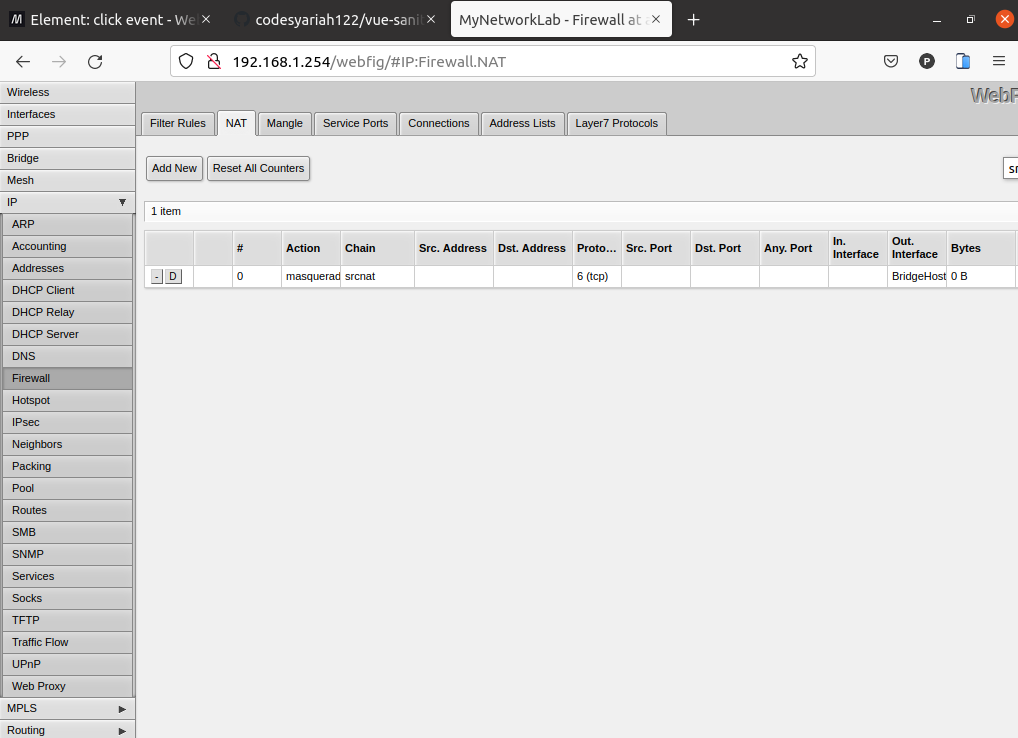Open Accounting under IP
This screenshot has width=1018, height=738.
[x=68, y=247]
